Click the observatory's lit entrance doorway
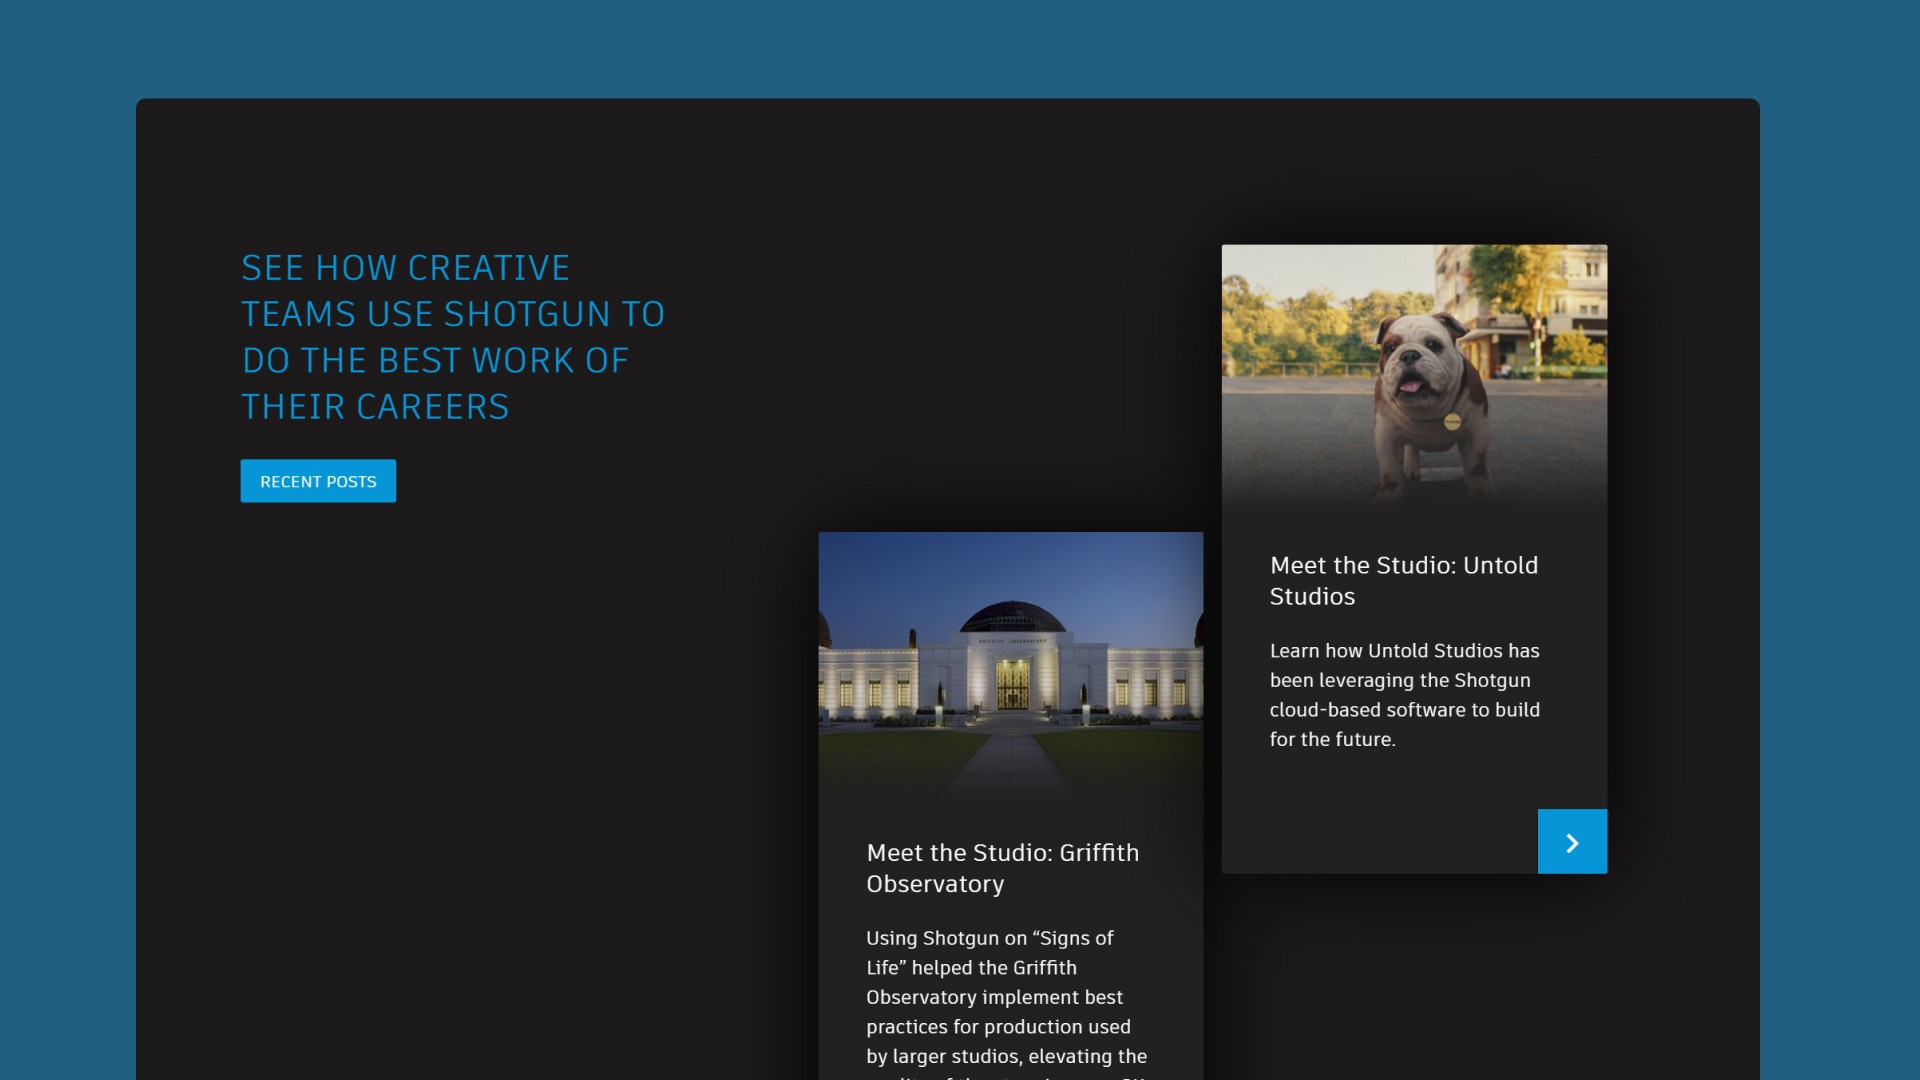Image resolution: width=1920 pixels, height=1080 pixels. (x=1012, y=685)
